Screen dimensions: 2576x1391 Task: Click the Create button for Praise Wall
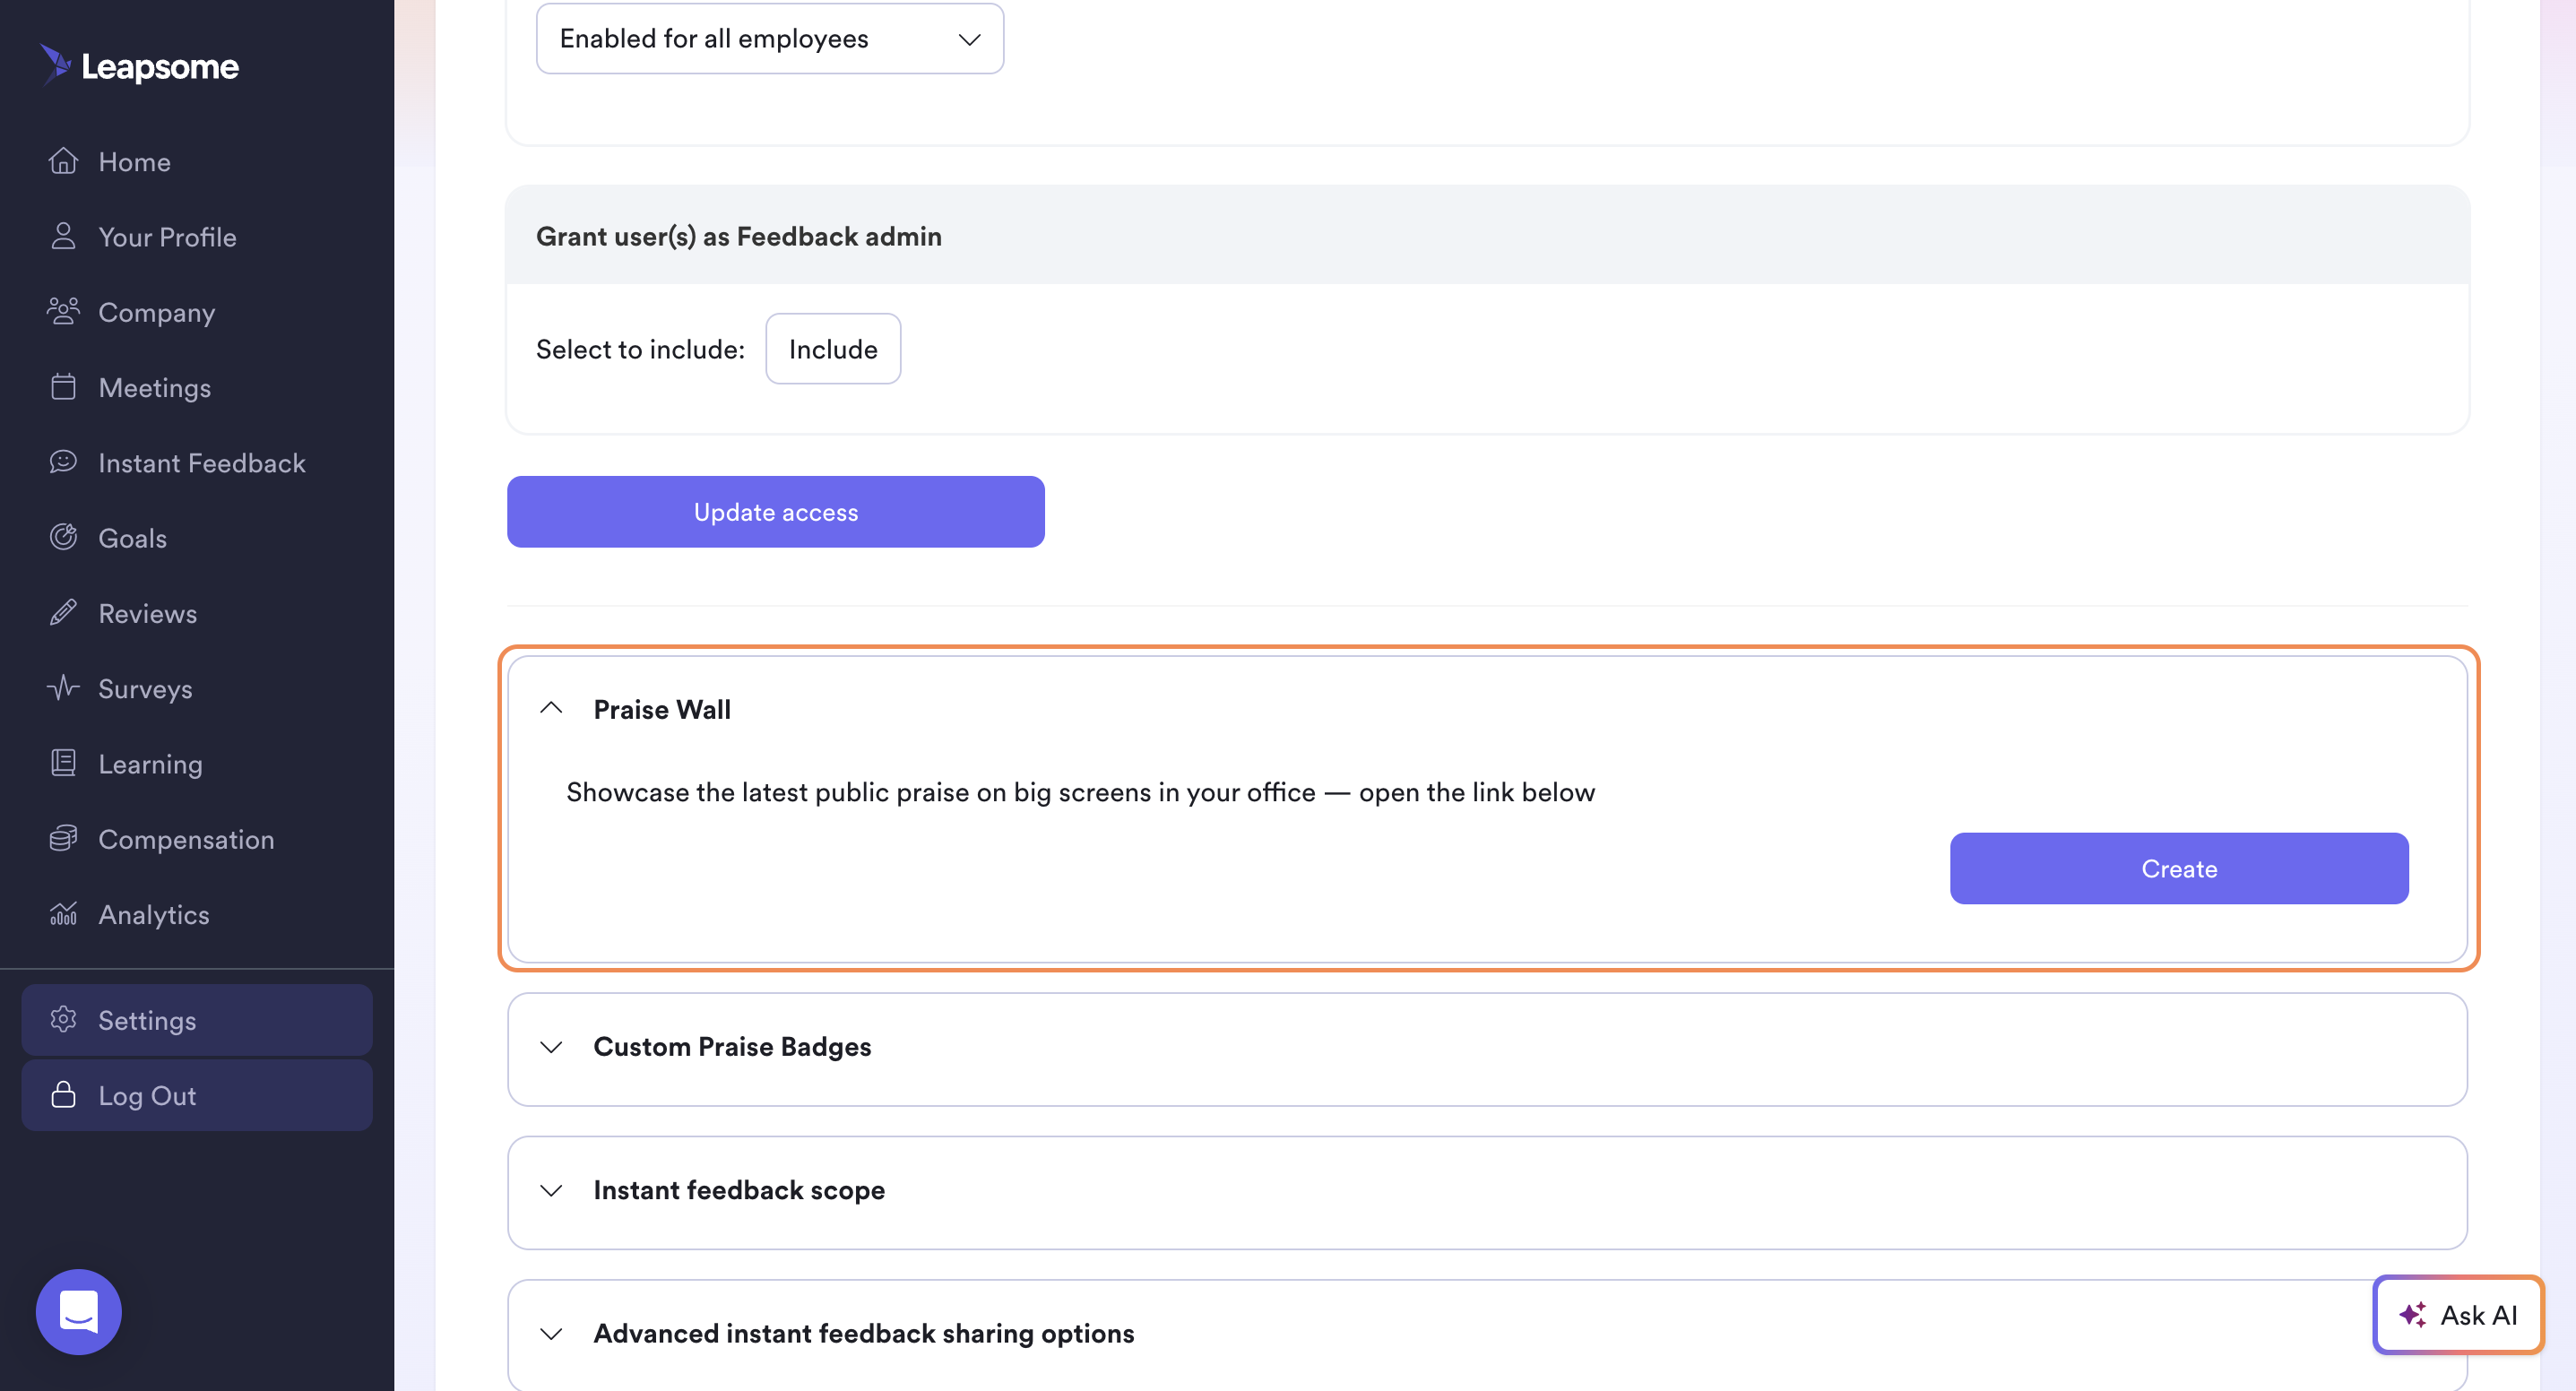tap(2179, 868)
